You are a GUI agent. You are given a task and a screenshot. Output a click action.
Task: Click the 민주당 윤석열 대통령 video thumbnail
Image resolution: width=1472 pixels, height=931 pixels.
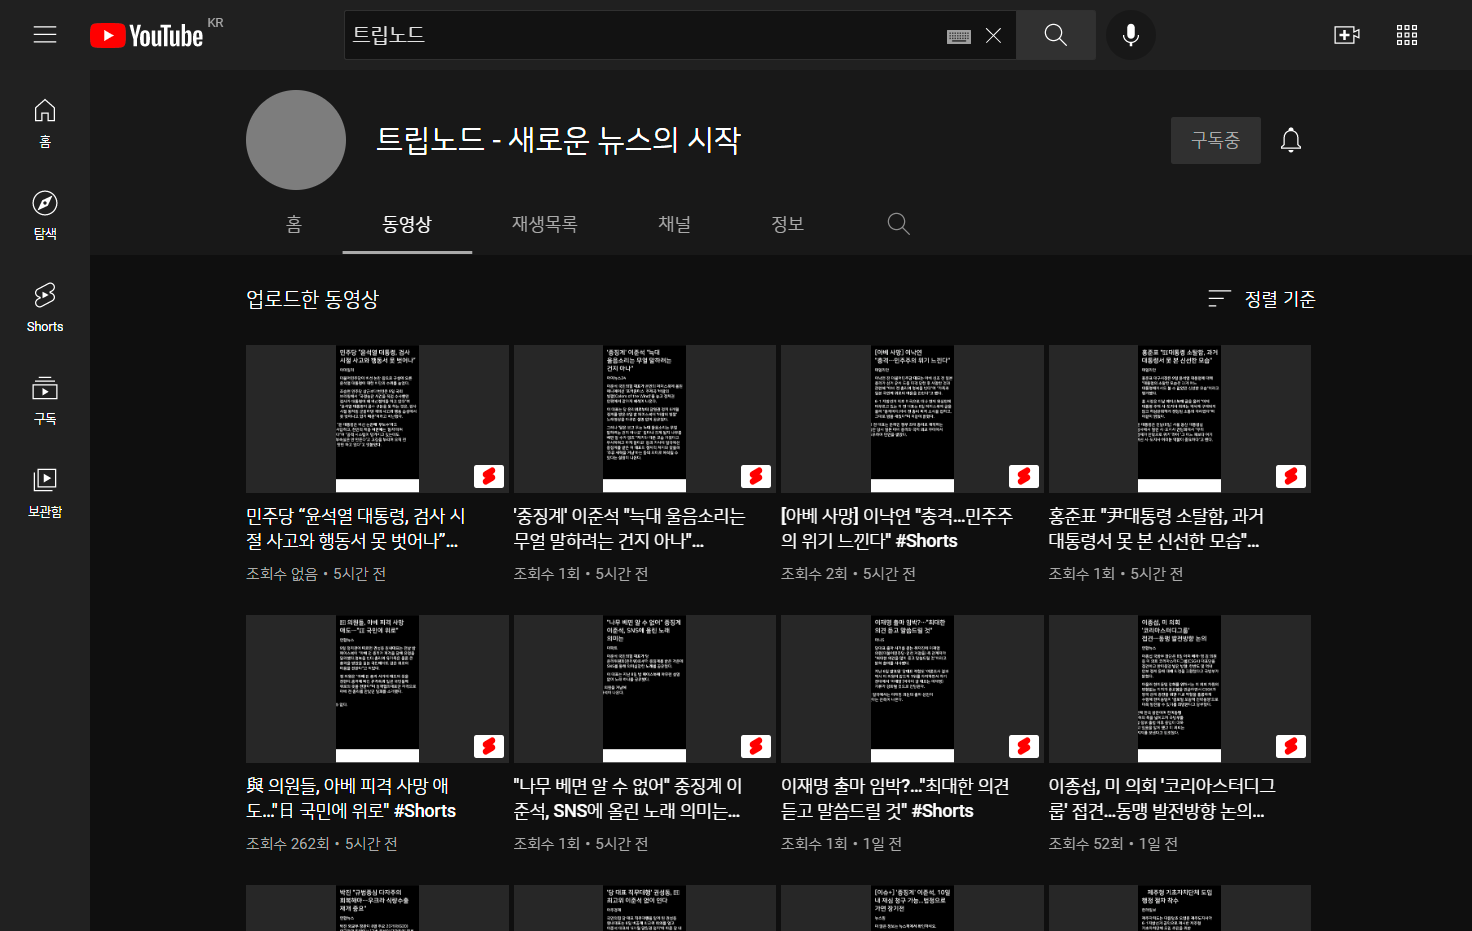click(x=377, y=418)
